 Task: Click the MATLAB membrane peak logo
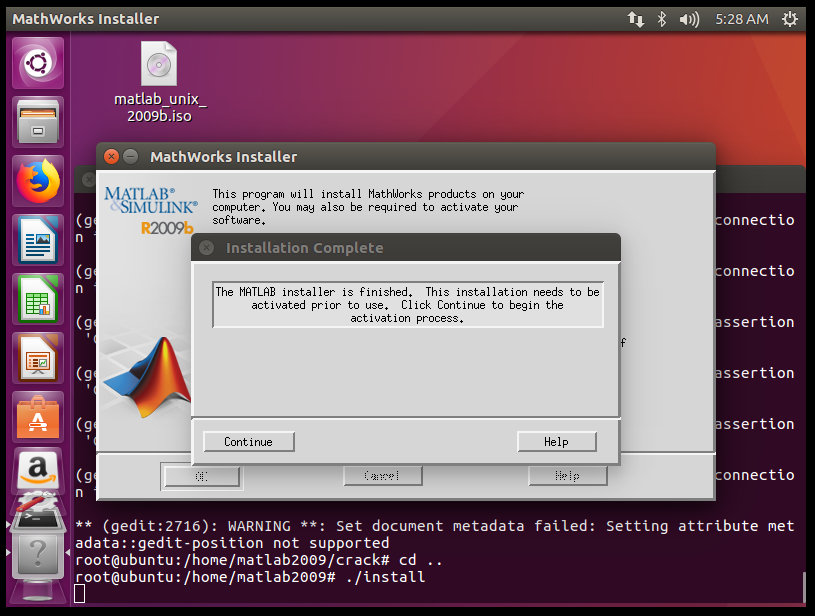(148, 377)
